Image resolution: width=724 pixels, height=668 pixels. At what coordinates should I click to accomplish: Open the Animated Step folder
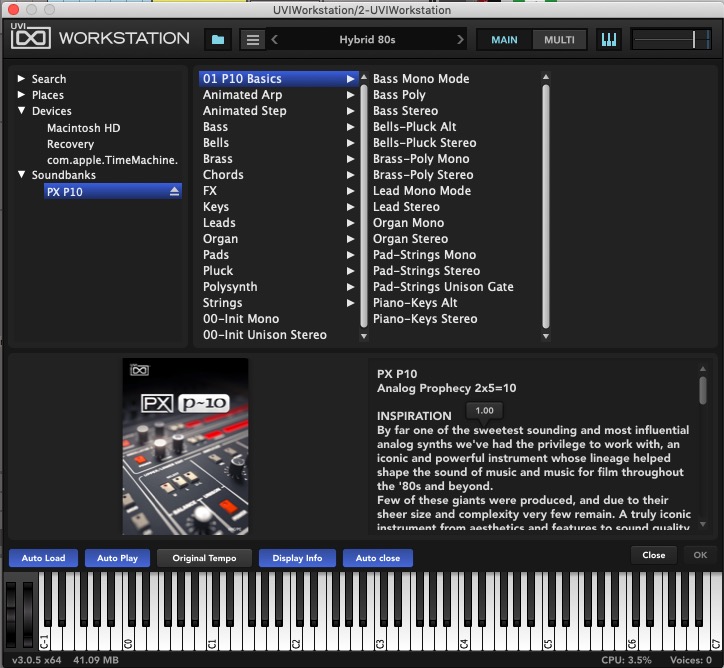click(x=279, y=111)
